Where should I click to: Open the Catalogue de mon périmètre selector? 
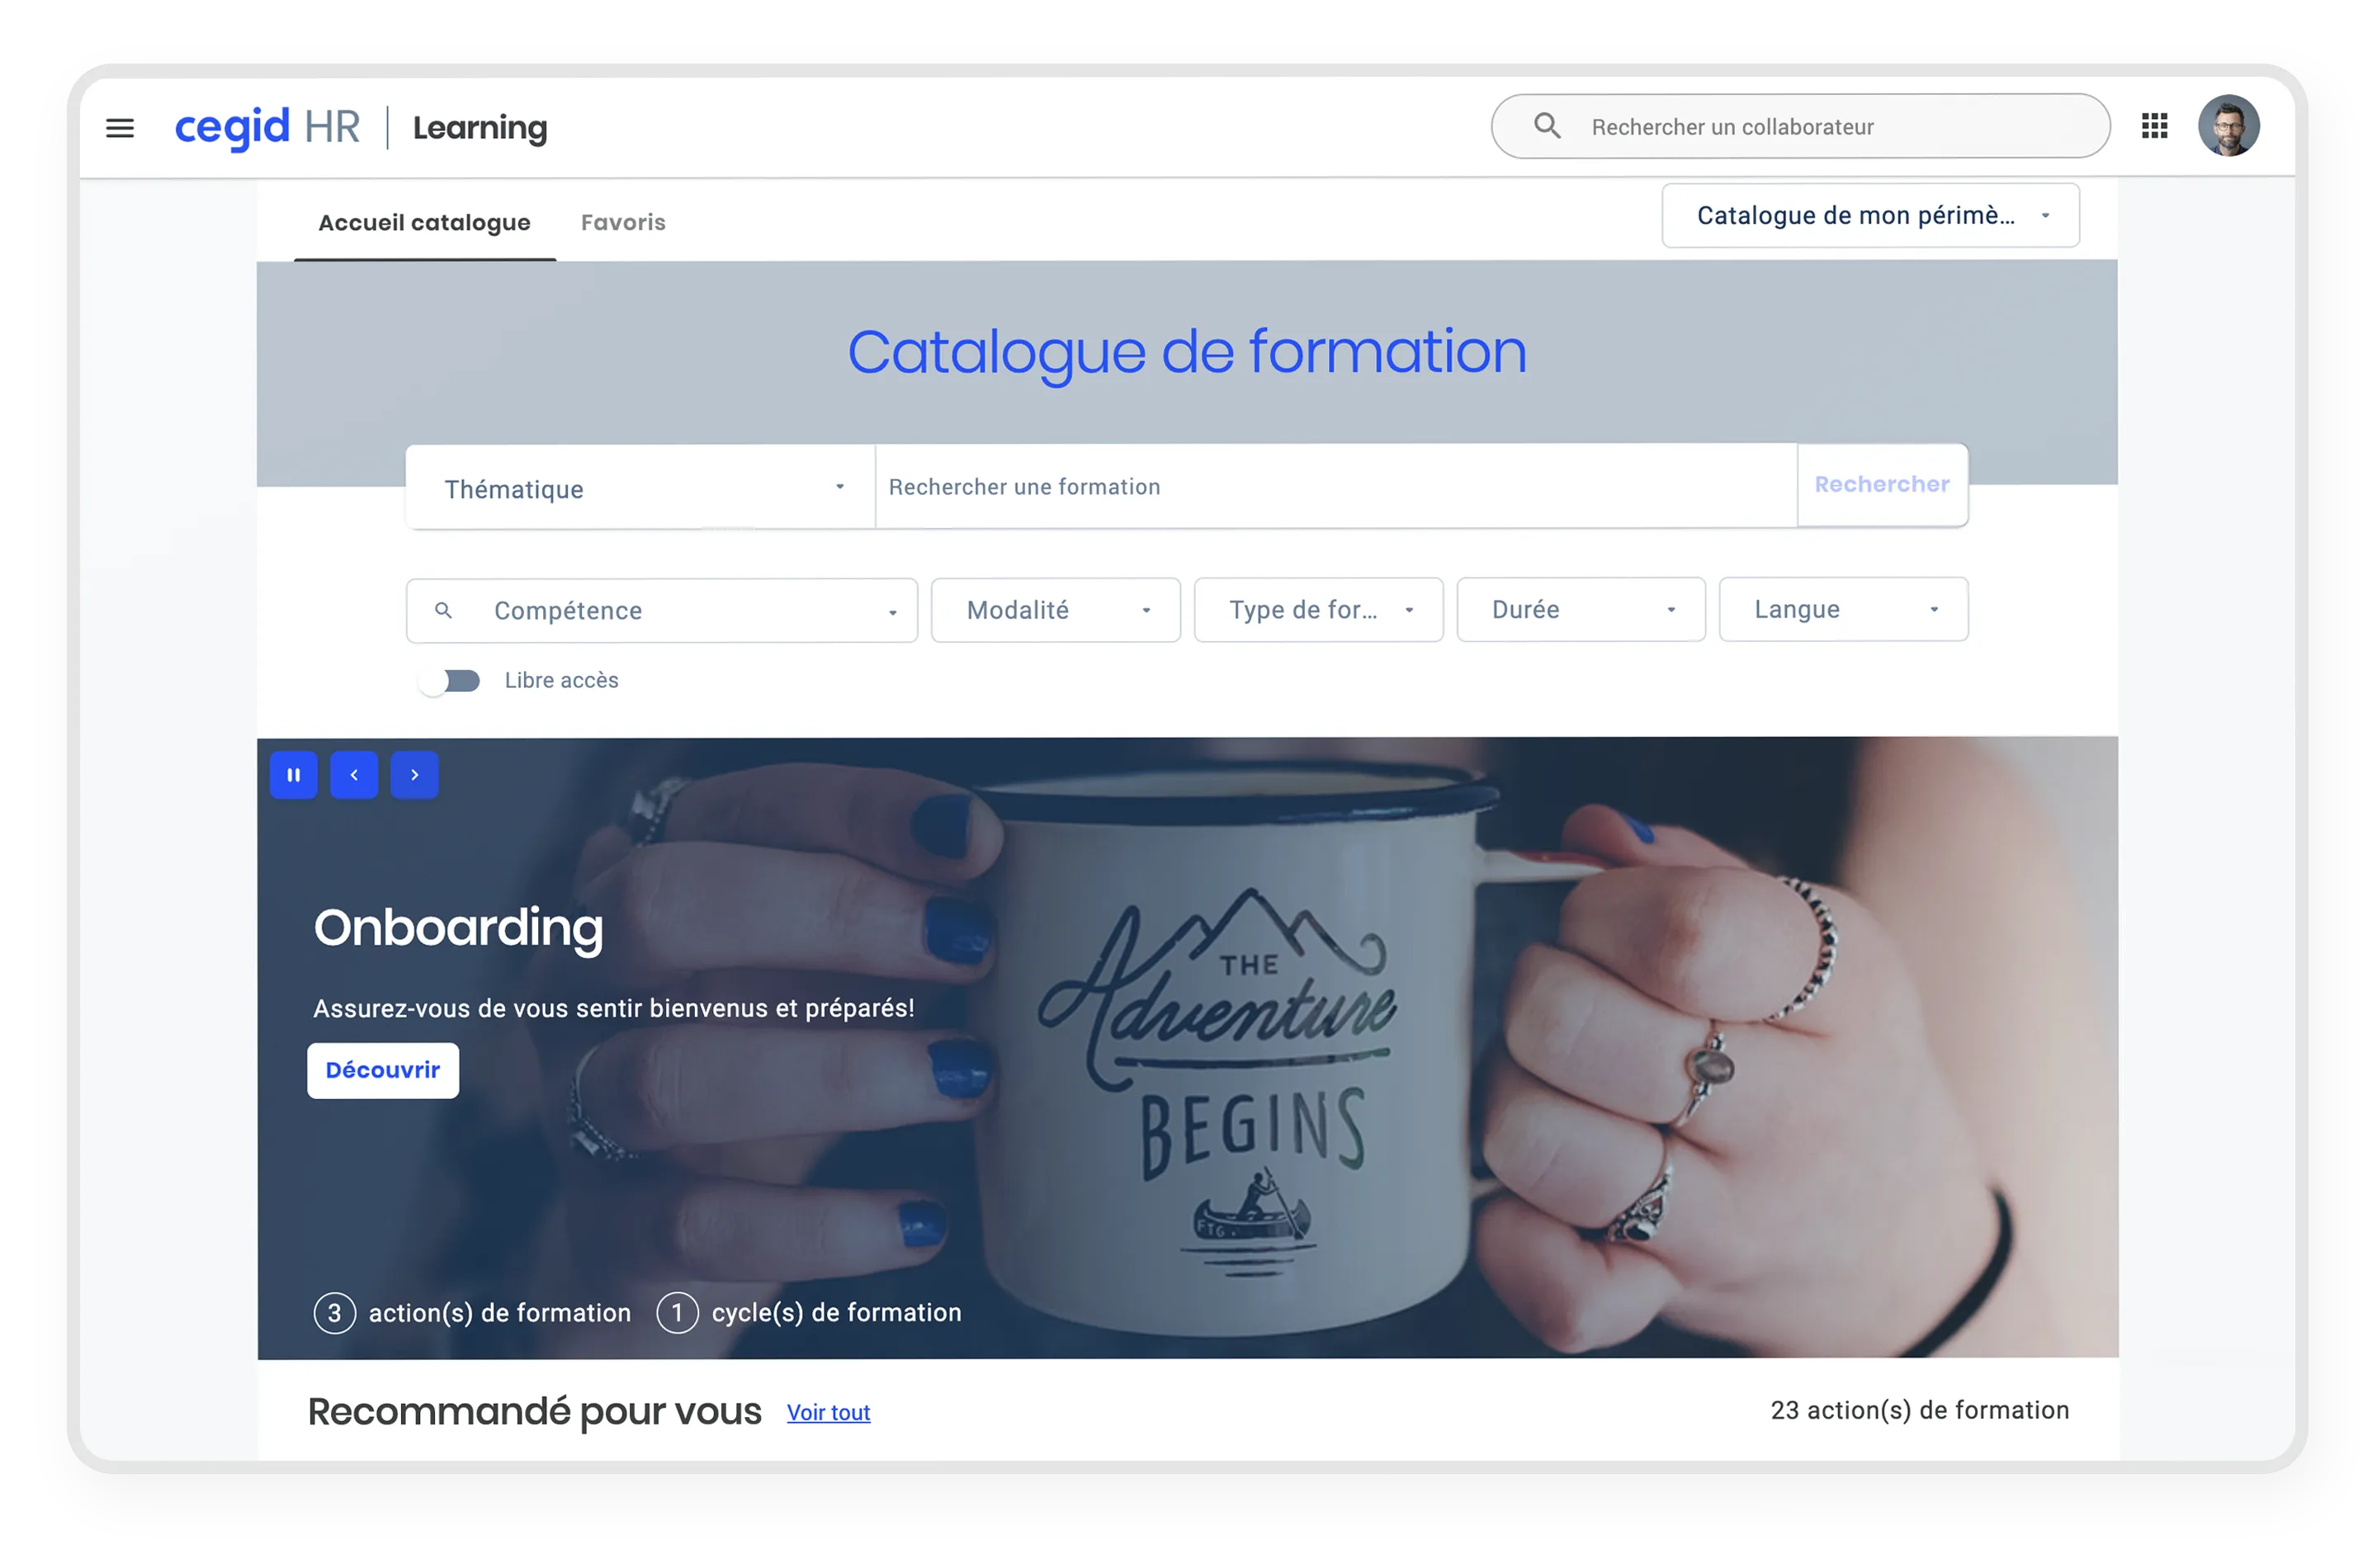click(x=1869, y=216)
